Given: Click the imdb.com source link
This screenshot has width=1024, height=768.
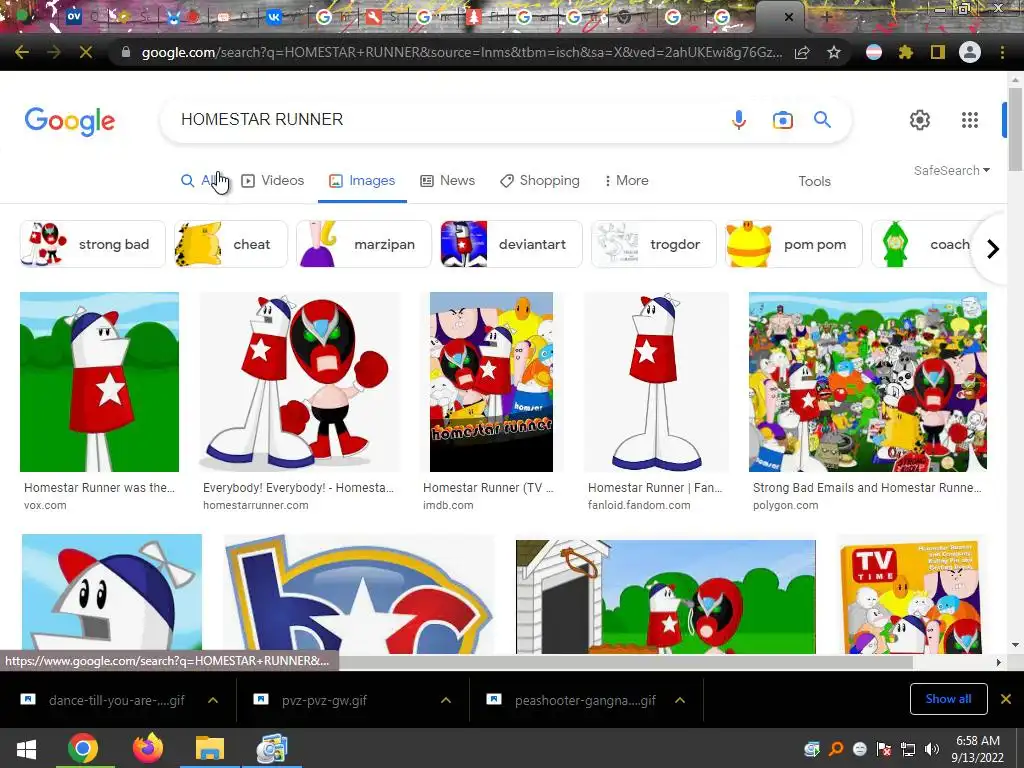Looking at the screenshot, I should click(448, 505).
